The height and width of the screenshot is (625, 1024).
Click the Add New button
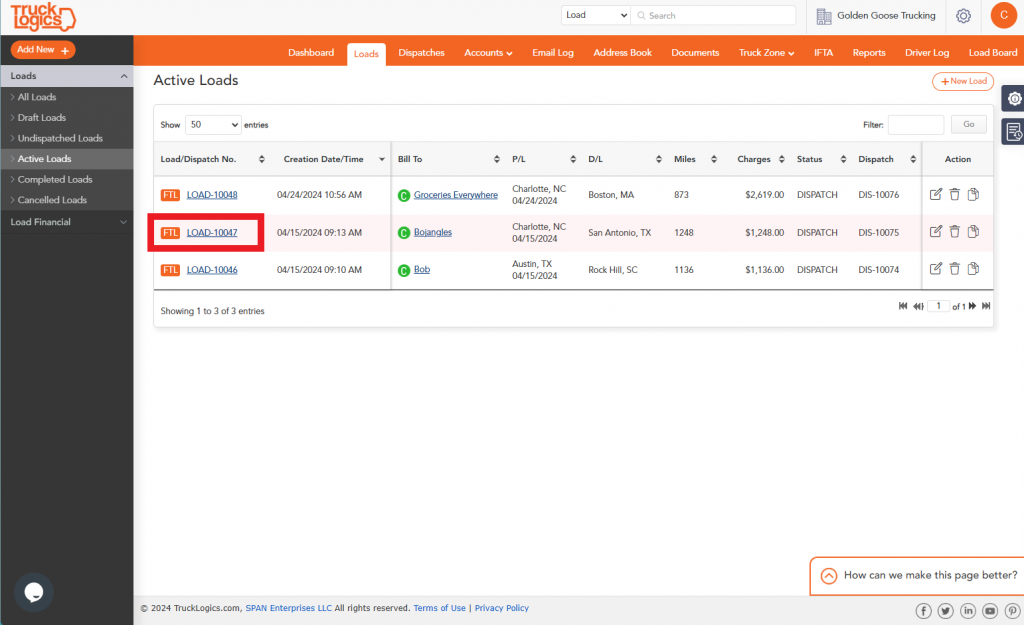coord(43,50)
